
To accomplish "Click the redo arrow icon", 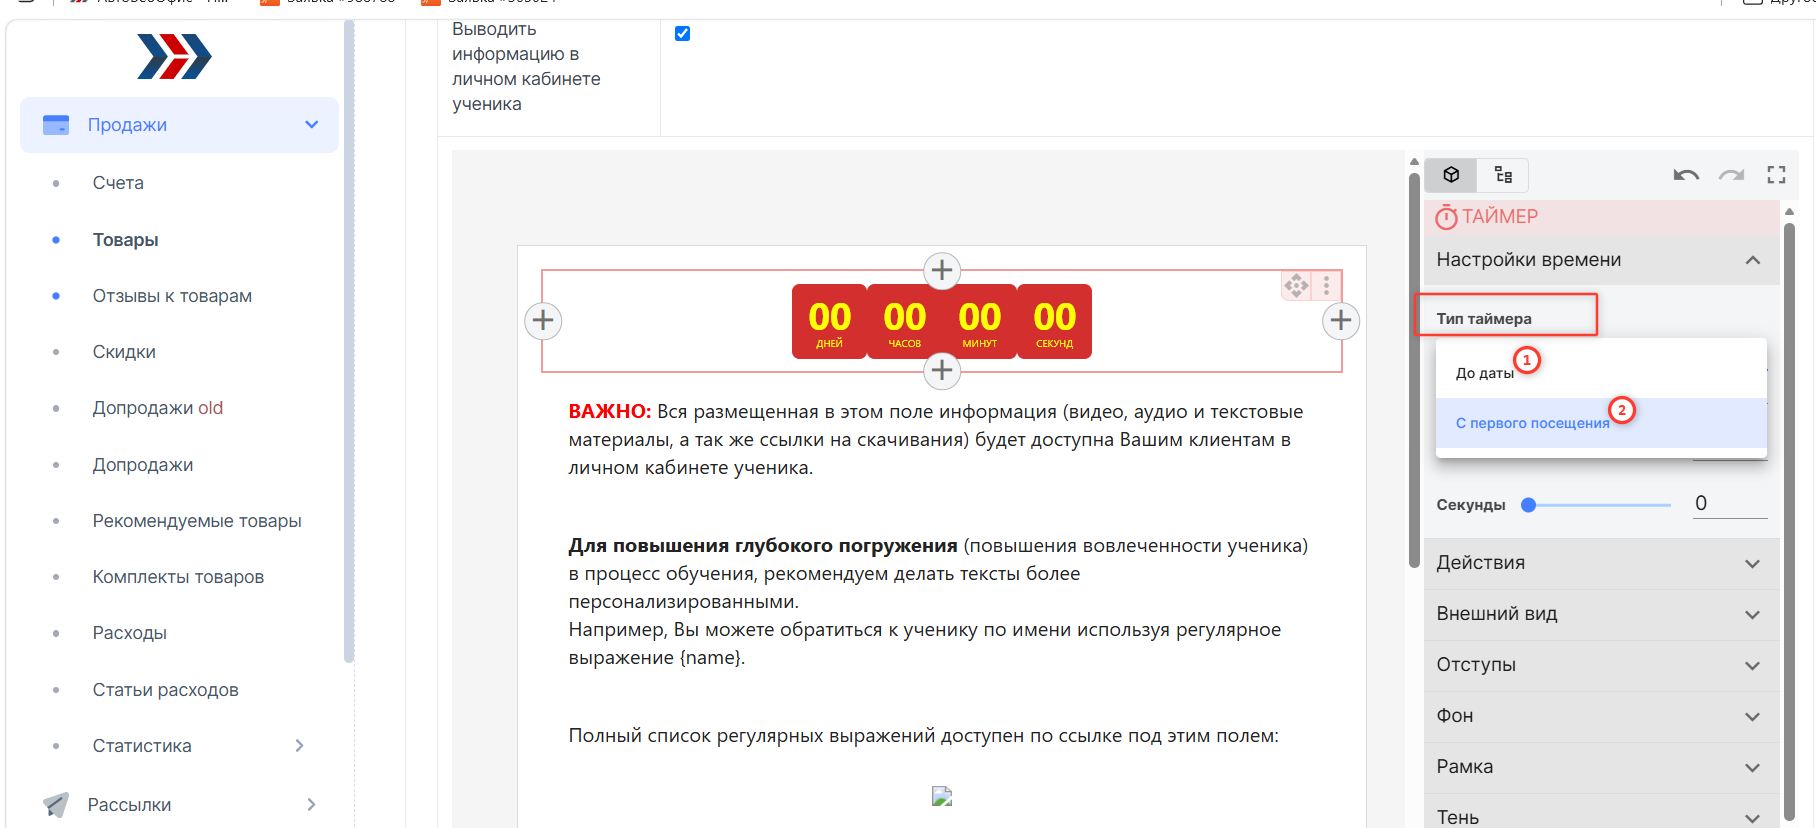I will coord(1732,175).
